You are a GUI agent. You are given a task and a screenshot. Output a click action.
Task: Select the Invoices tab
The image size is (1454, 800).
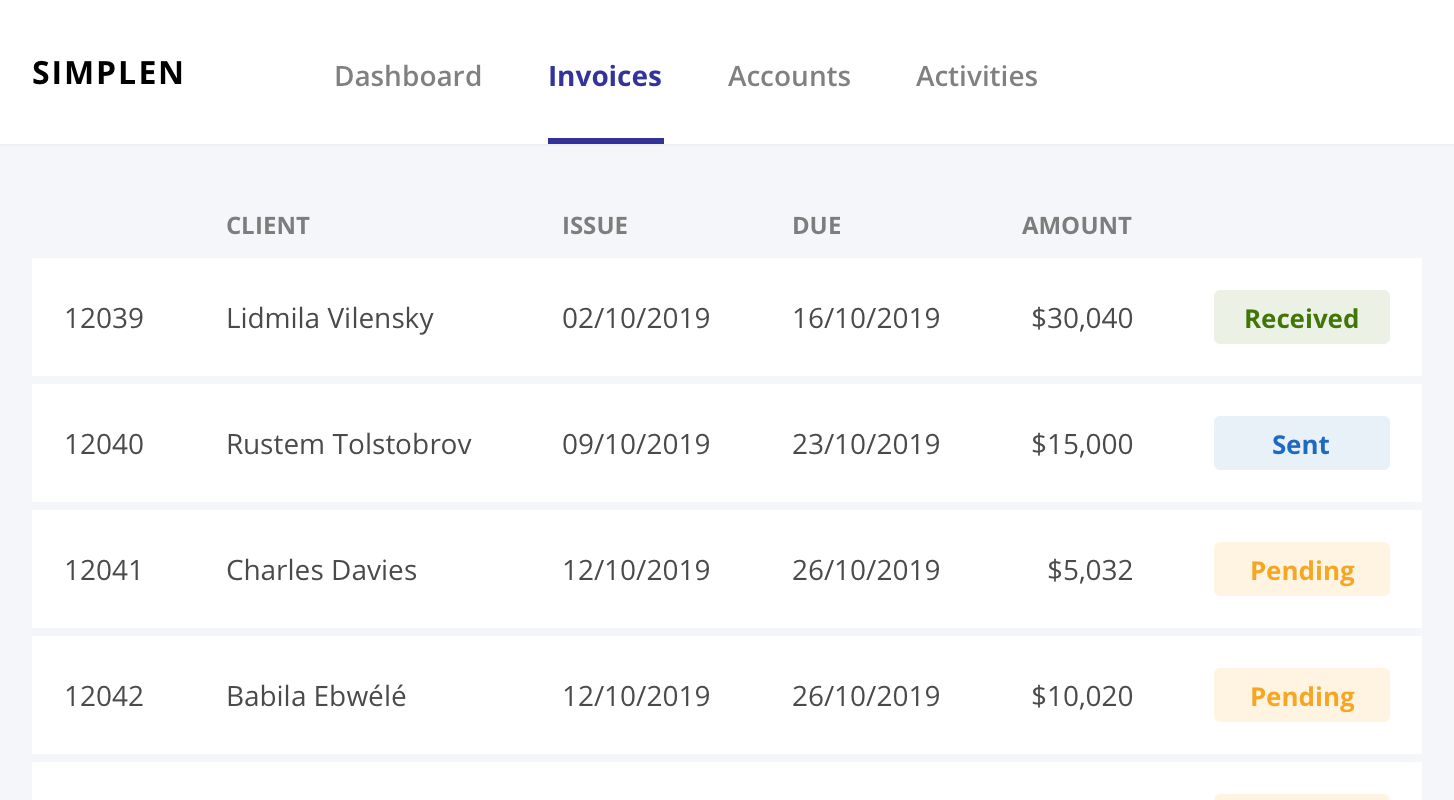tap(605, 76)
